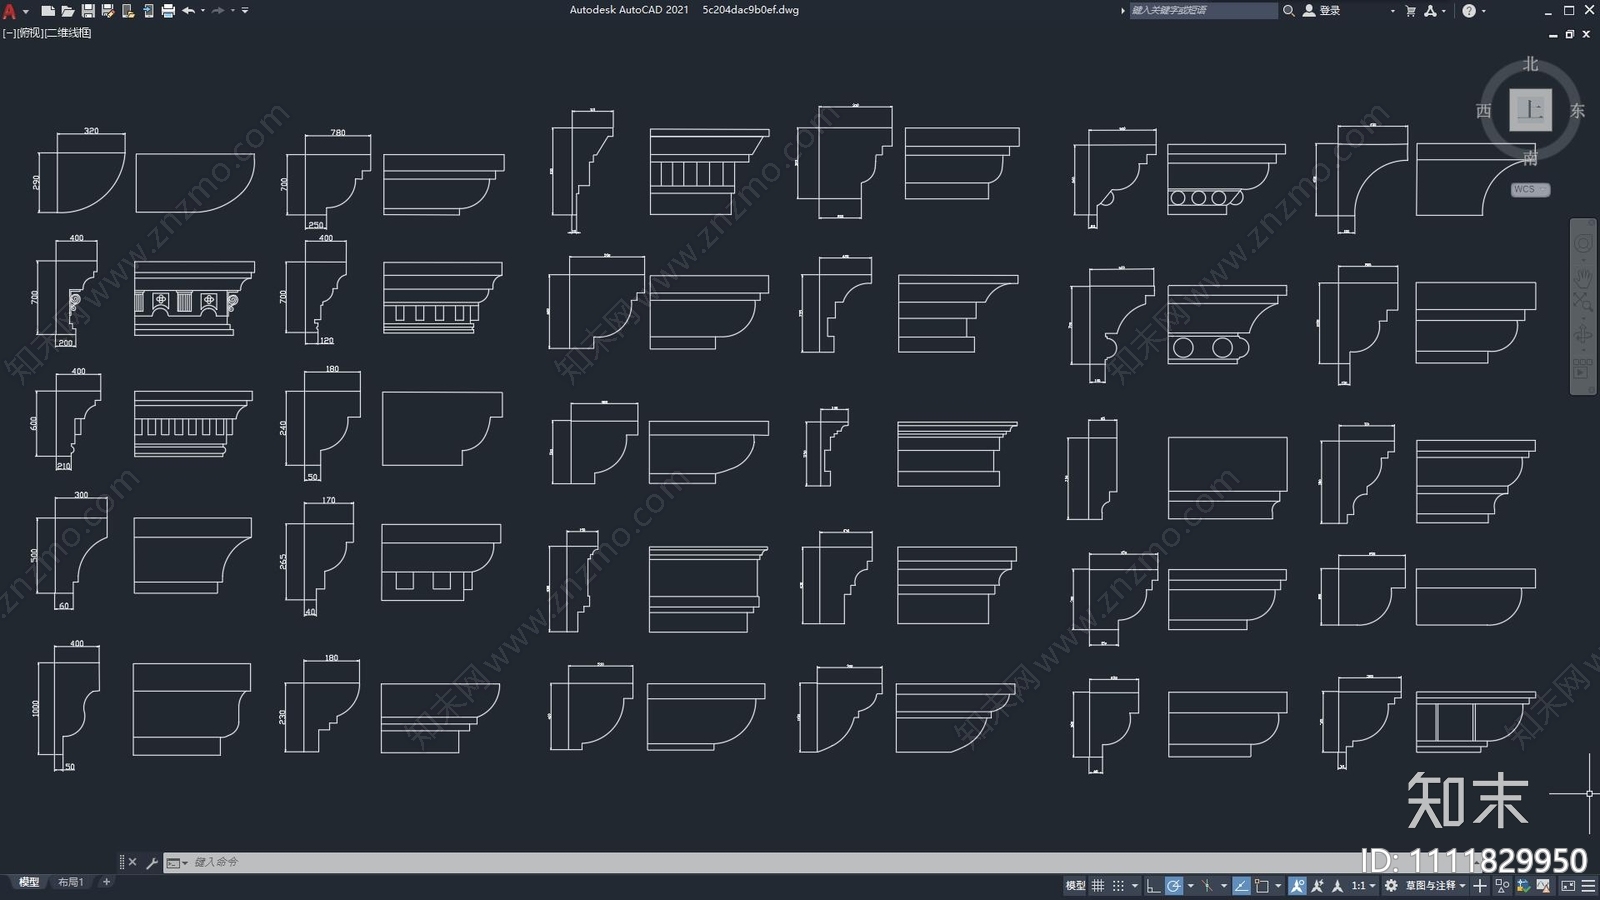This screenshot has height=900, width=1600.
Task: Toggle polar tracking in status bar
Action: [1174, 886]
